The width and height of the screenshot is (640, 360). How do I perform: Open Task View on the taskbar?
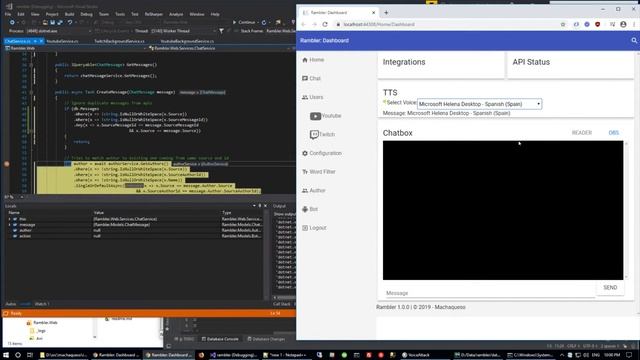coord(29,355)
